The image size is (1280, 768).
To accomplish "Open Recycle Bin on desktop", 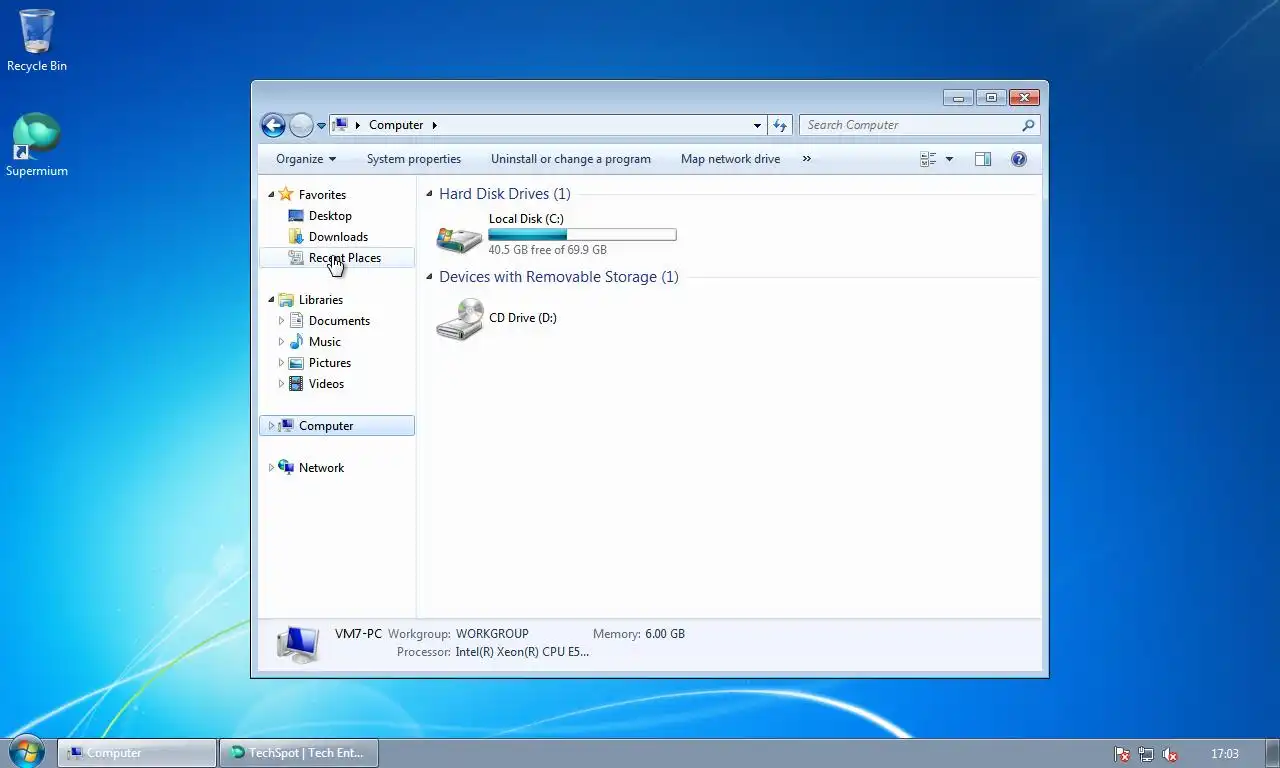I will 37,41.
